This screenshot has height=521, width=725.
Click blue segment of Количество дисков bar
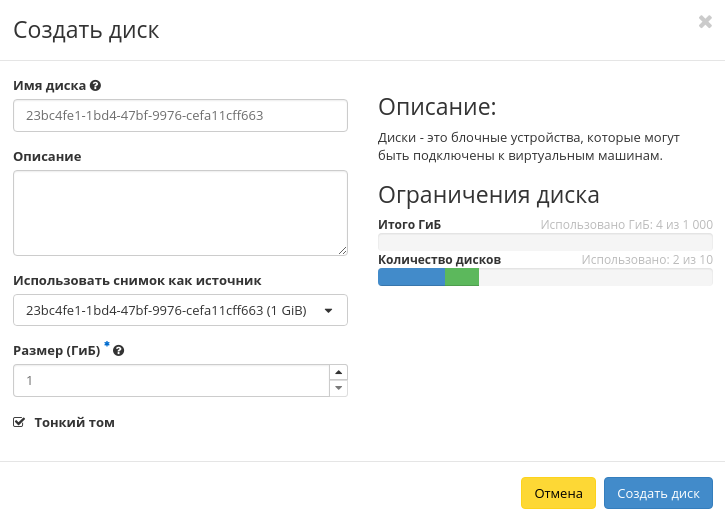click(411, 277)
